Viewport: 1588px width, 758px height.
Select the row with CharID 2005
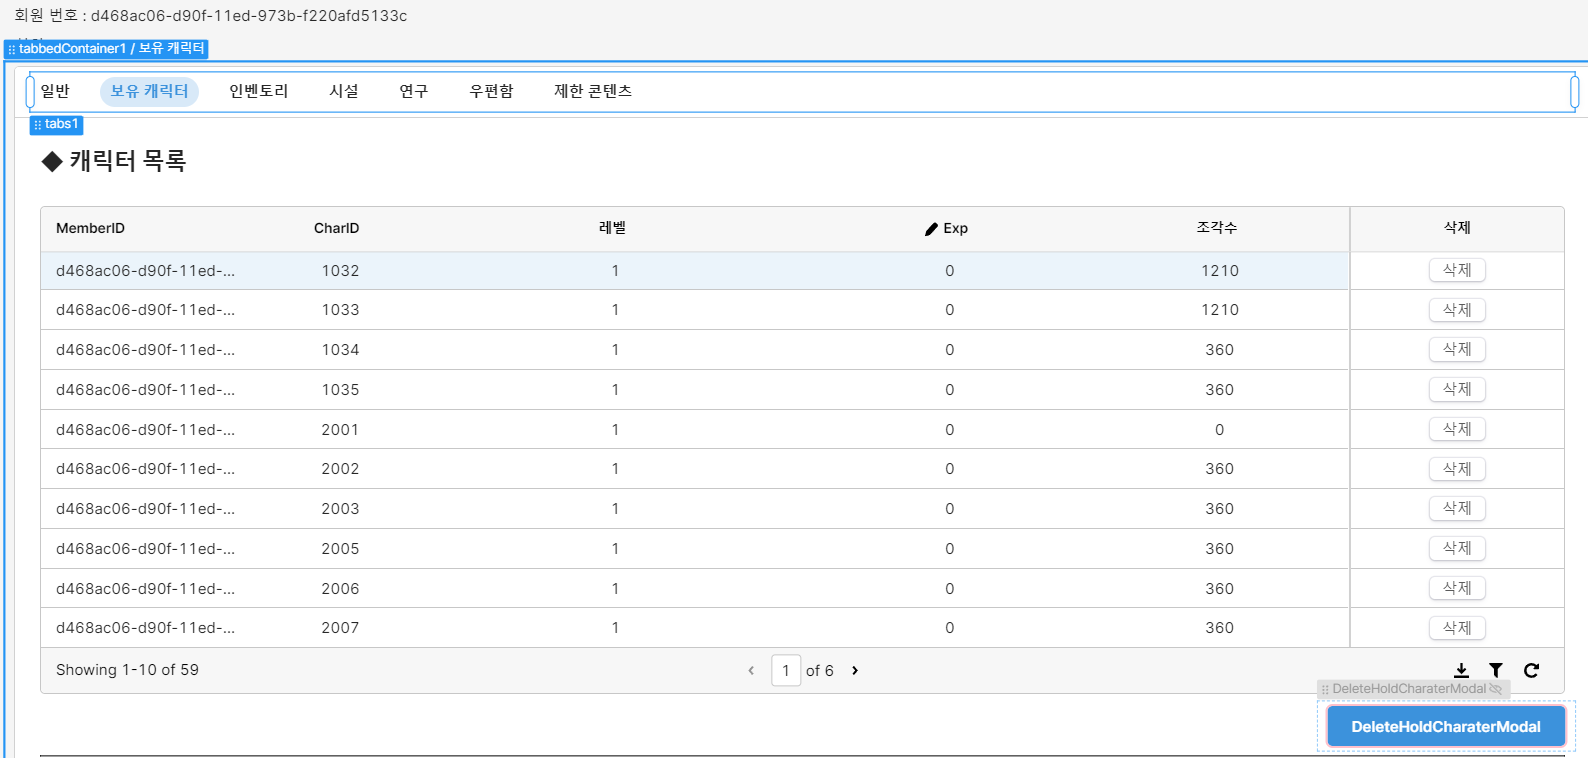(695, 549)
